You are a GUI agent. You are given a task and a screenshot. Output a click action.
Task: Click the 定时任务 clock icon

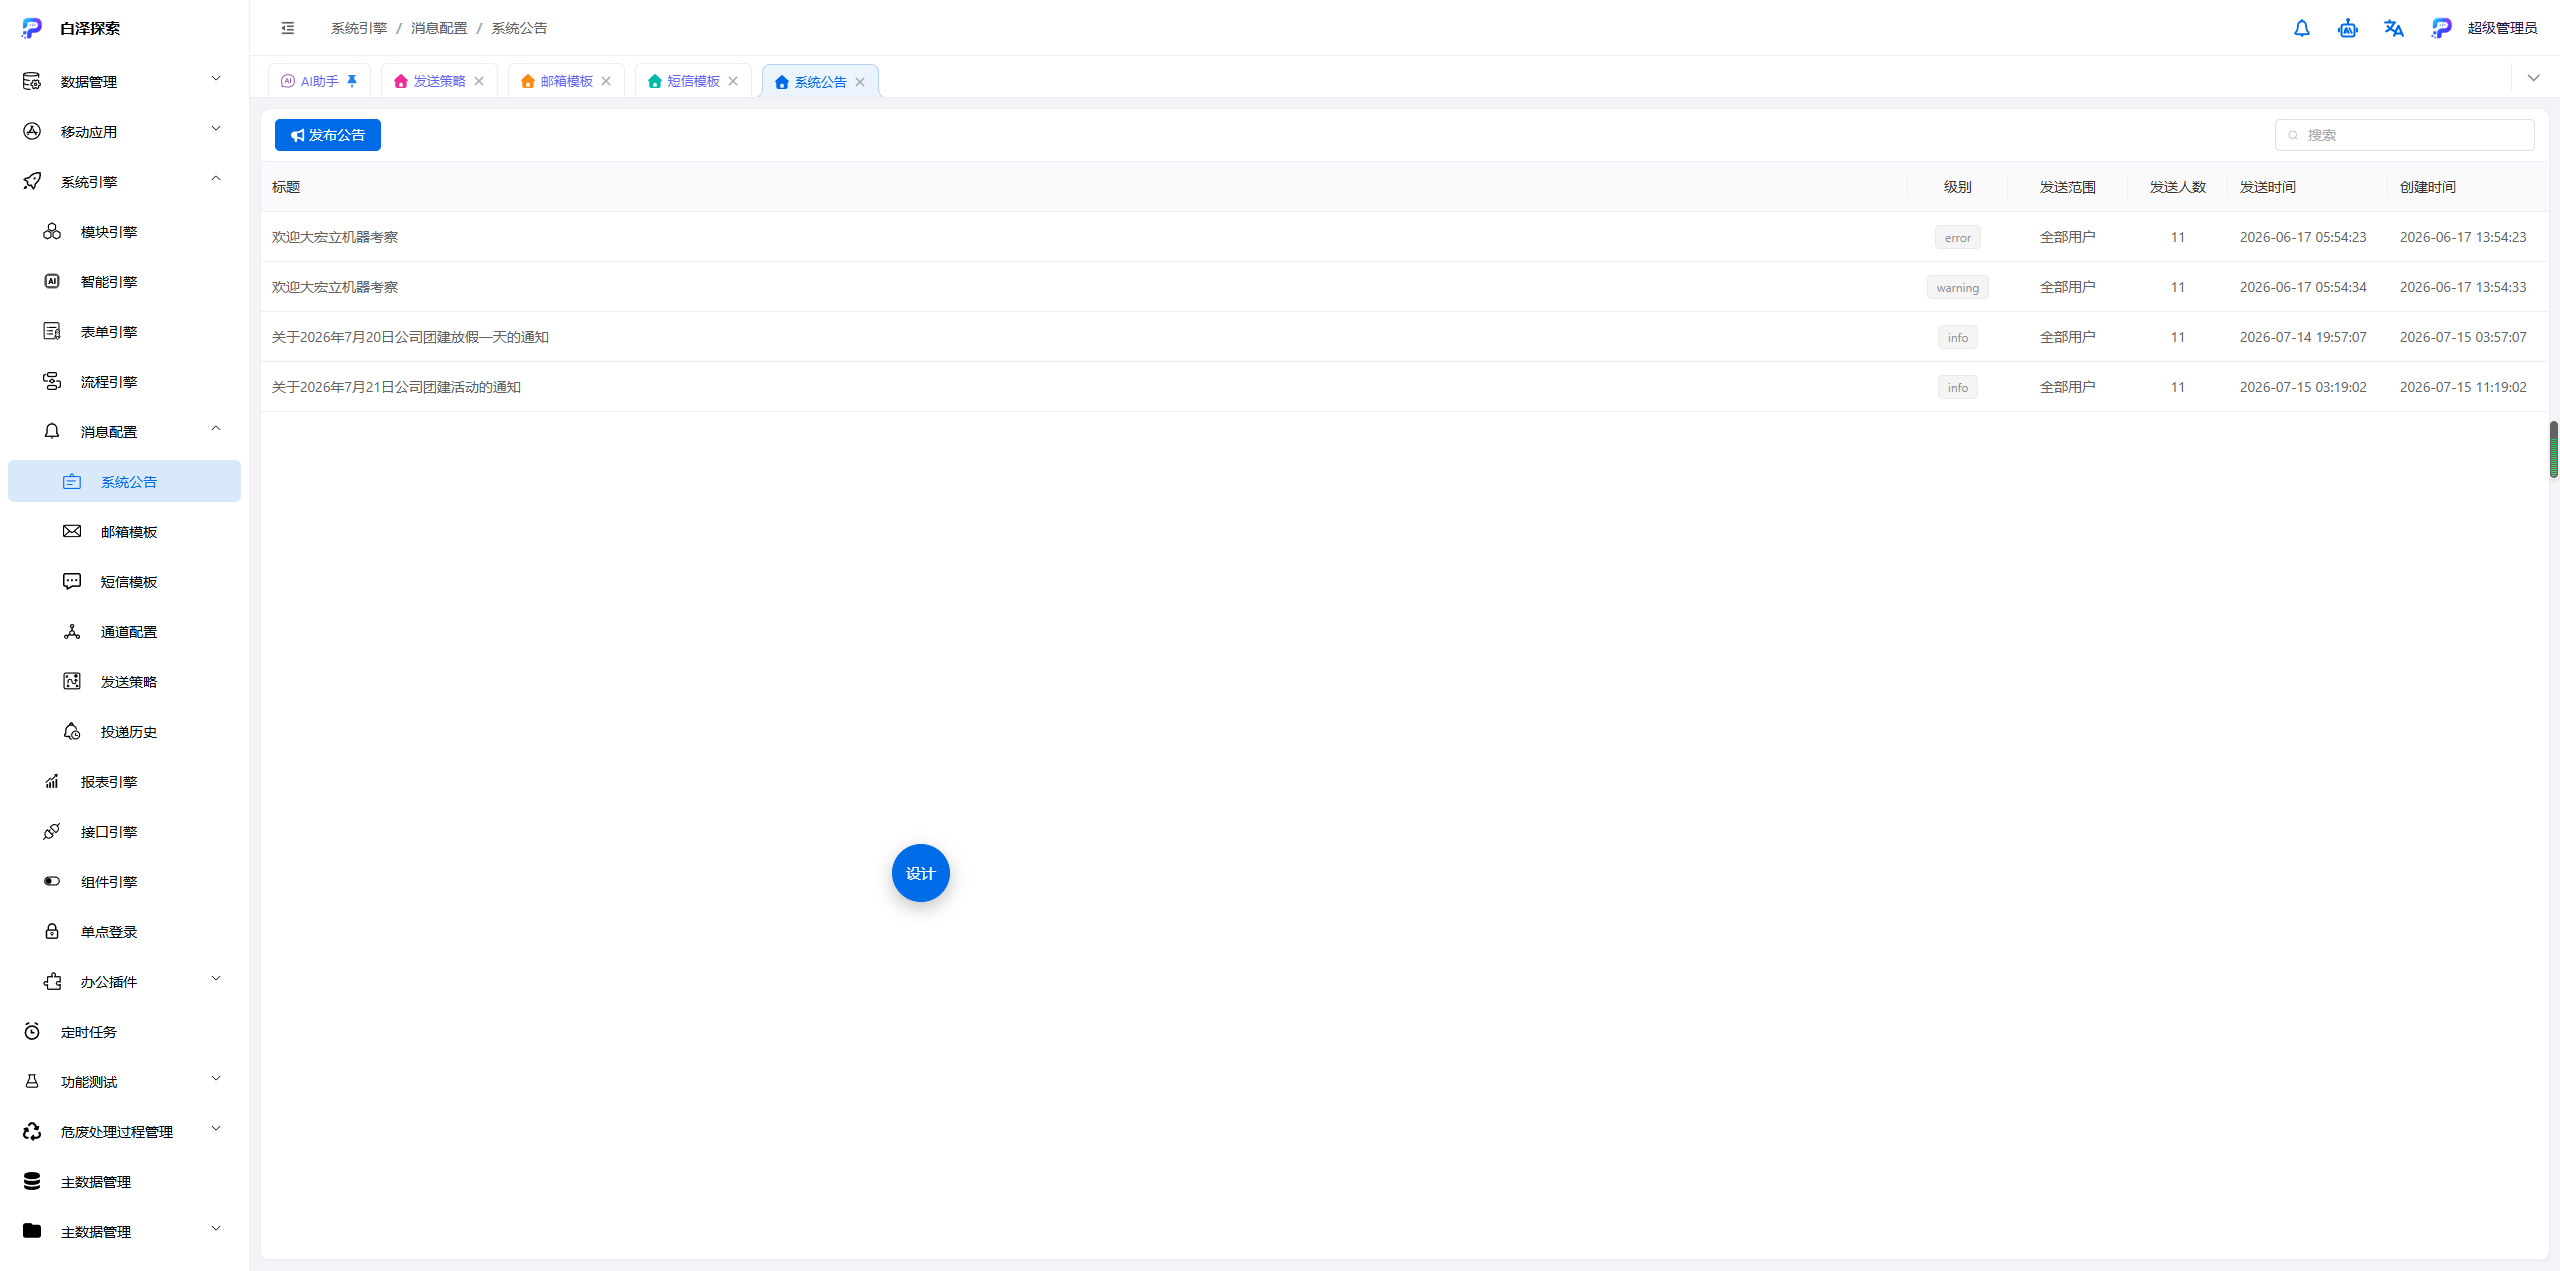pos(32,1031)
